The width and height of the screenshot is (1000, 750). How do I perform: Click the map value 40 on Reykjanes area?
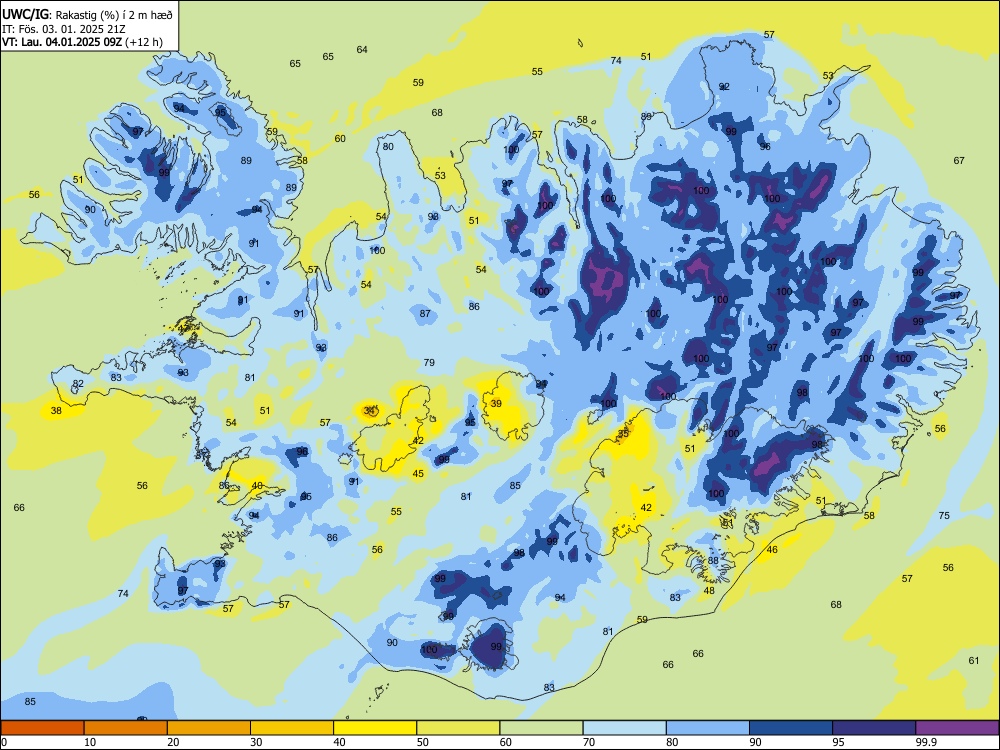point(257,485)
